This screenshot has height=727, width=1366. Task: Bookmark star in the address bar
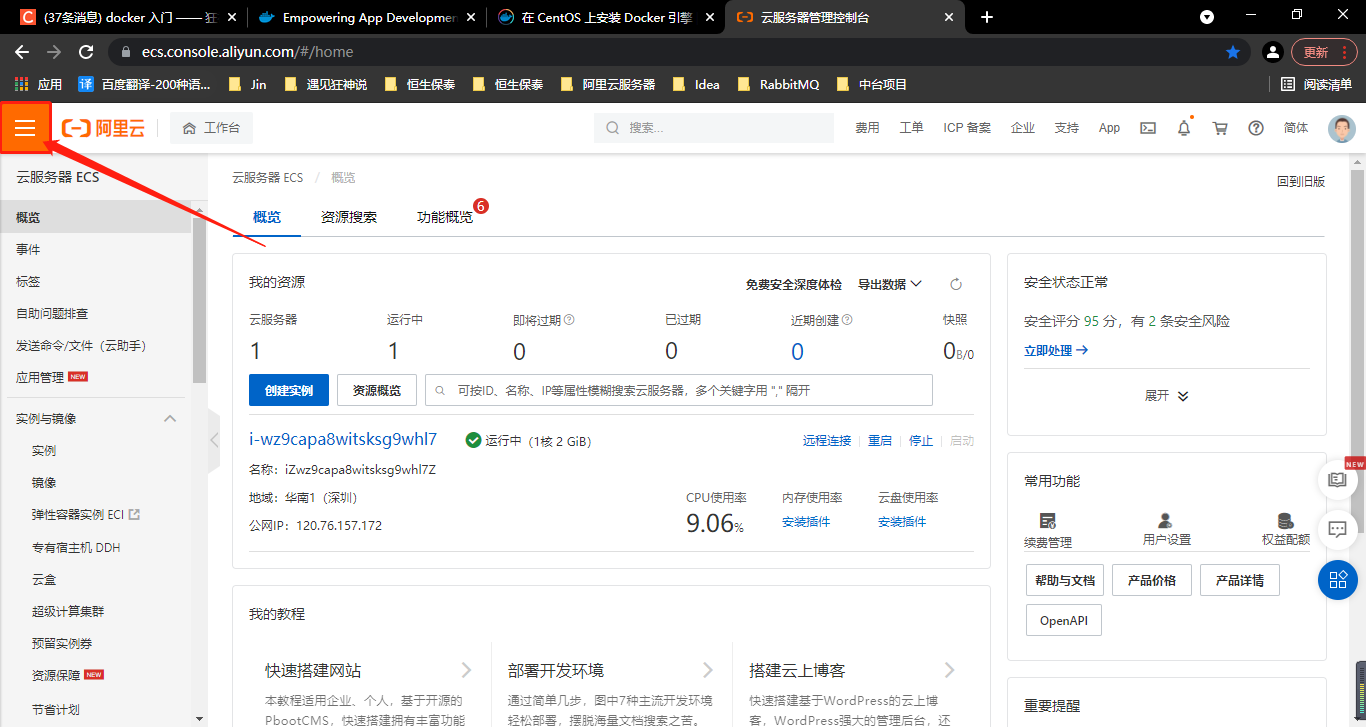(x=1233, y=52)
